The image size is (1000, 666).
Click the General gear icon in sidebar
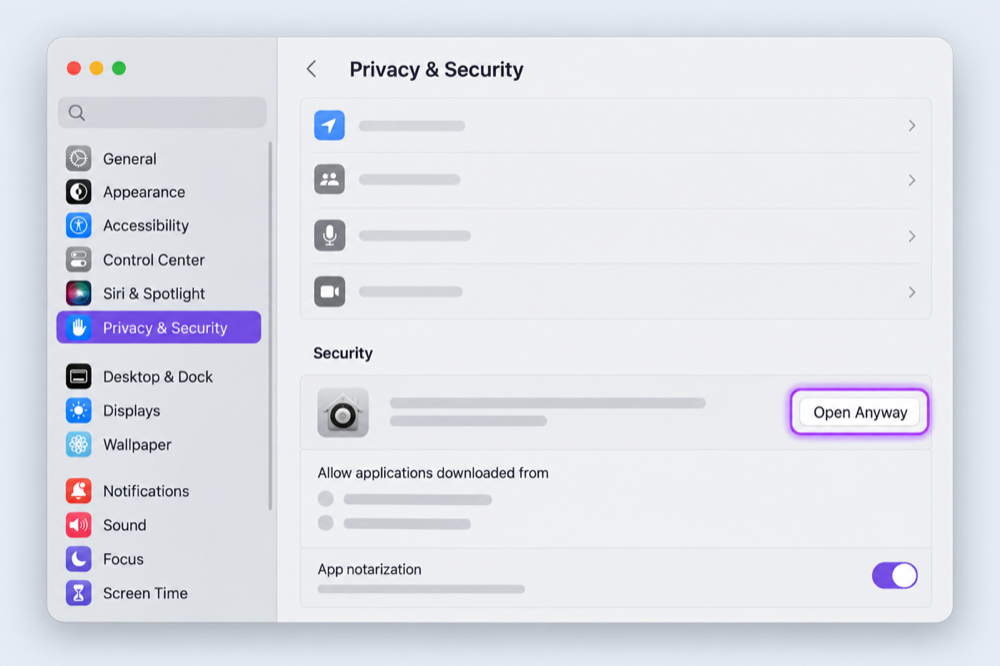click(78, 158)
